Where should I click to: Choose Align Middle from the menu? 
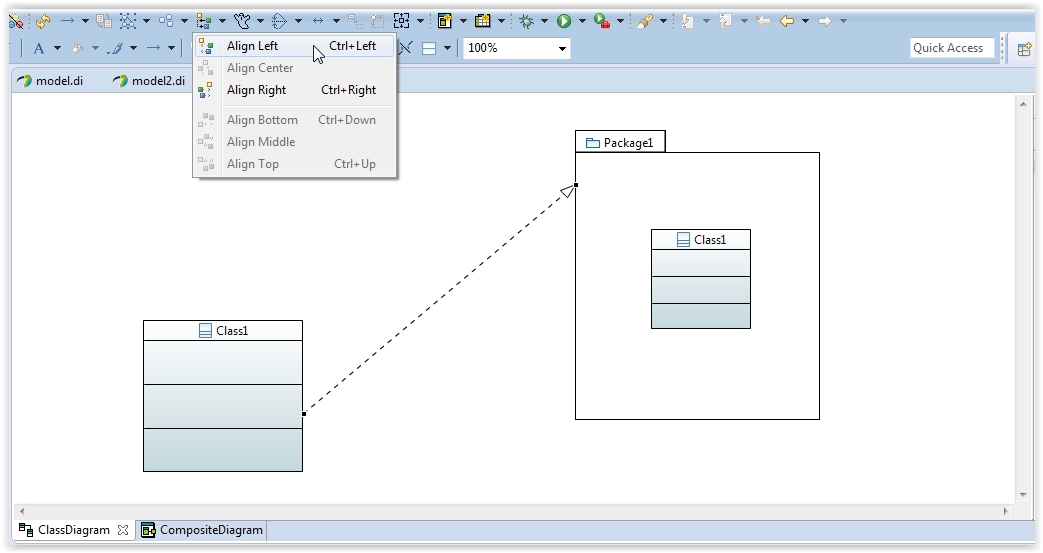tap(295, 142)
